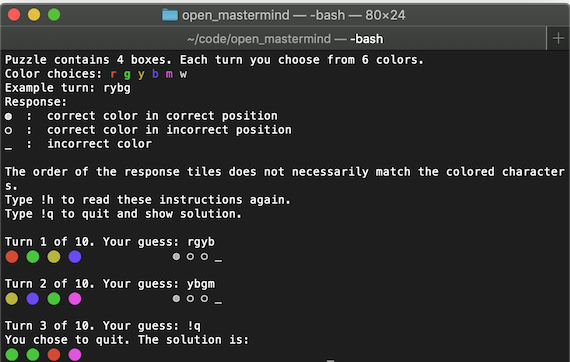This screenshot has height=362, width=570.
Task: Open a new terminal tab with plus button
Action: click(x=558, y=38)
